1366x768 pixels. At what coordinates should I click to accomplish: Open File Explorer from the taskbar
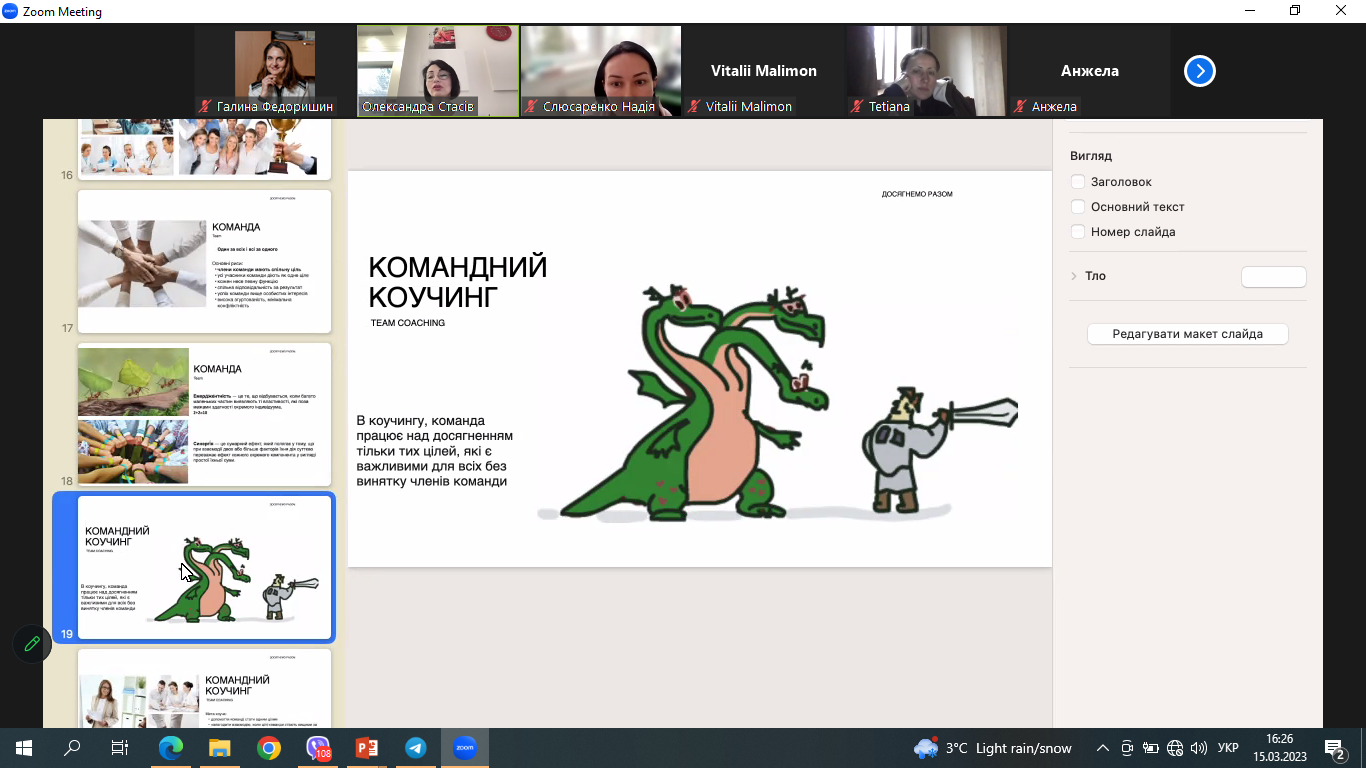(x=220, y=748)
